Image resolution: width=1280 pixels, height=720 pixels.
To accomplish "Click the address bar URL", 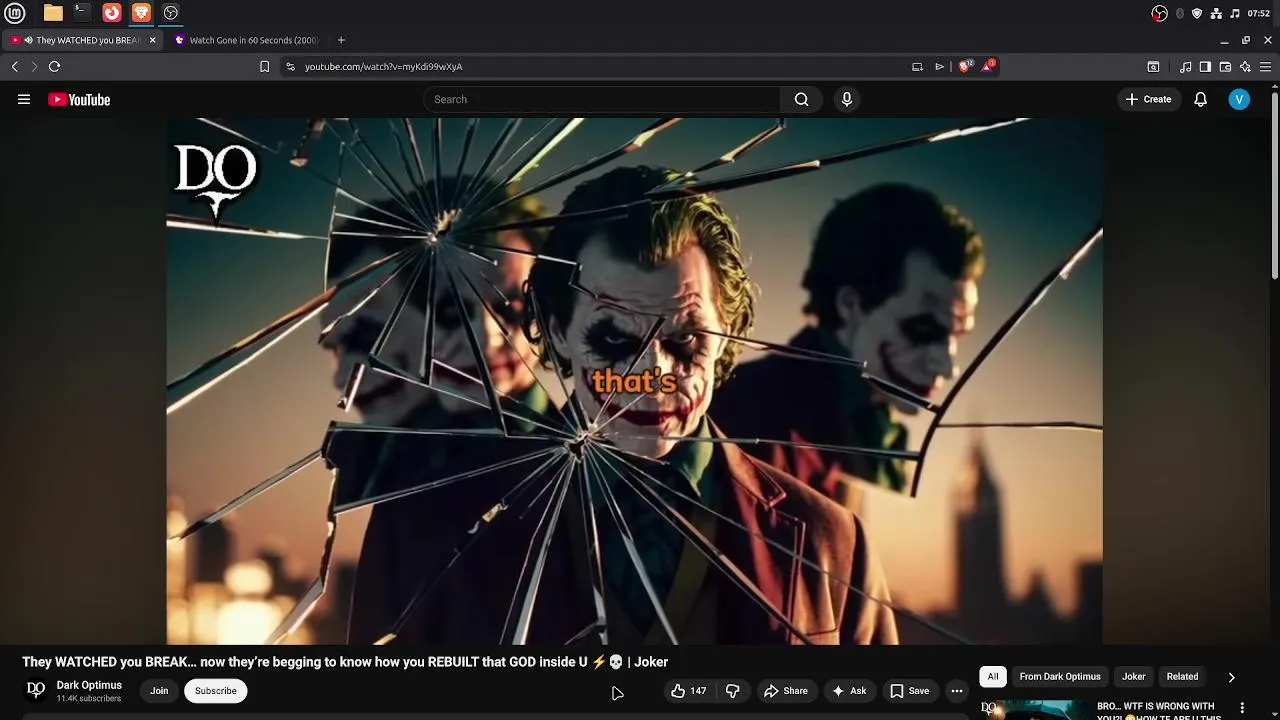I will click(383, 66).
